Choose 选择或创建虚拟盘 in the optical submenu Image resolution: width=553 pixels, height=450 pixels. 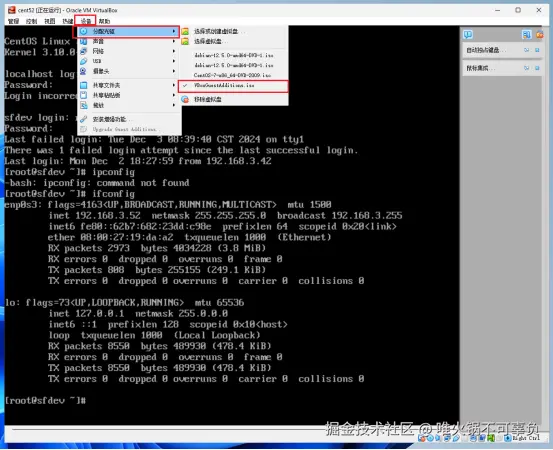234,31
